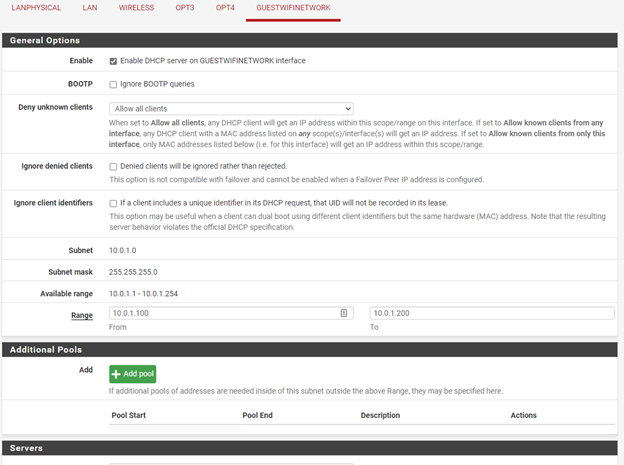This screenshot has width=624, height=465.
Task: Switch to the OPT4 tab
Action: click(x=225, y=8)
